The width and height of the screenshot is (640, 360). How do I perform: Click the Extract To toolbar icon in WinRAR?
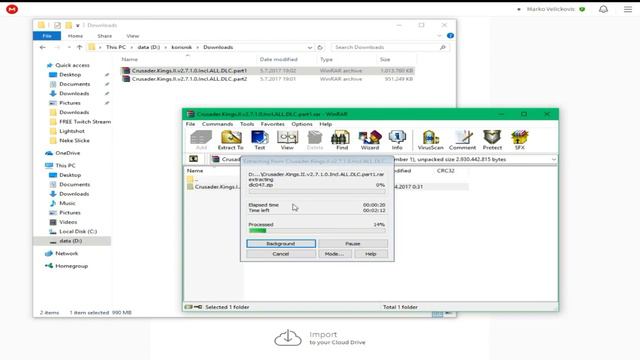231,140
